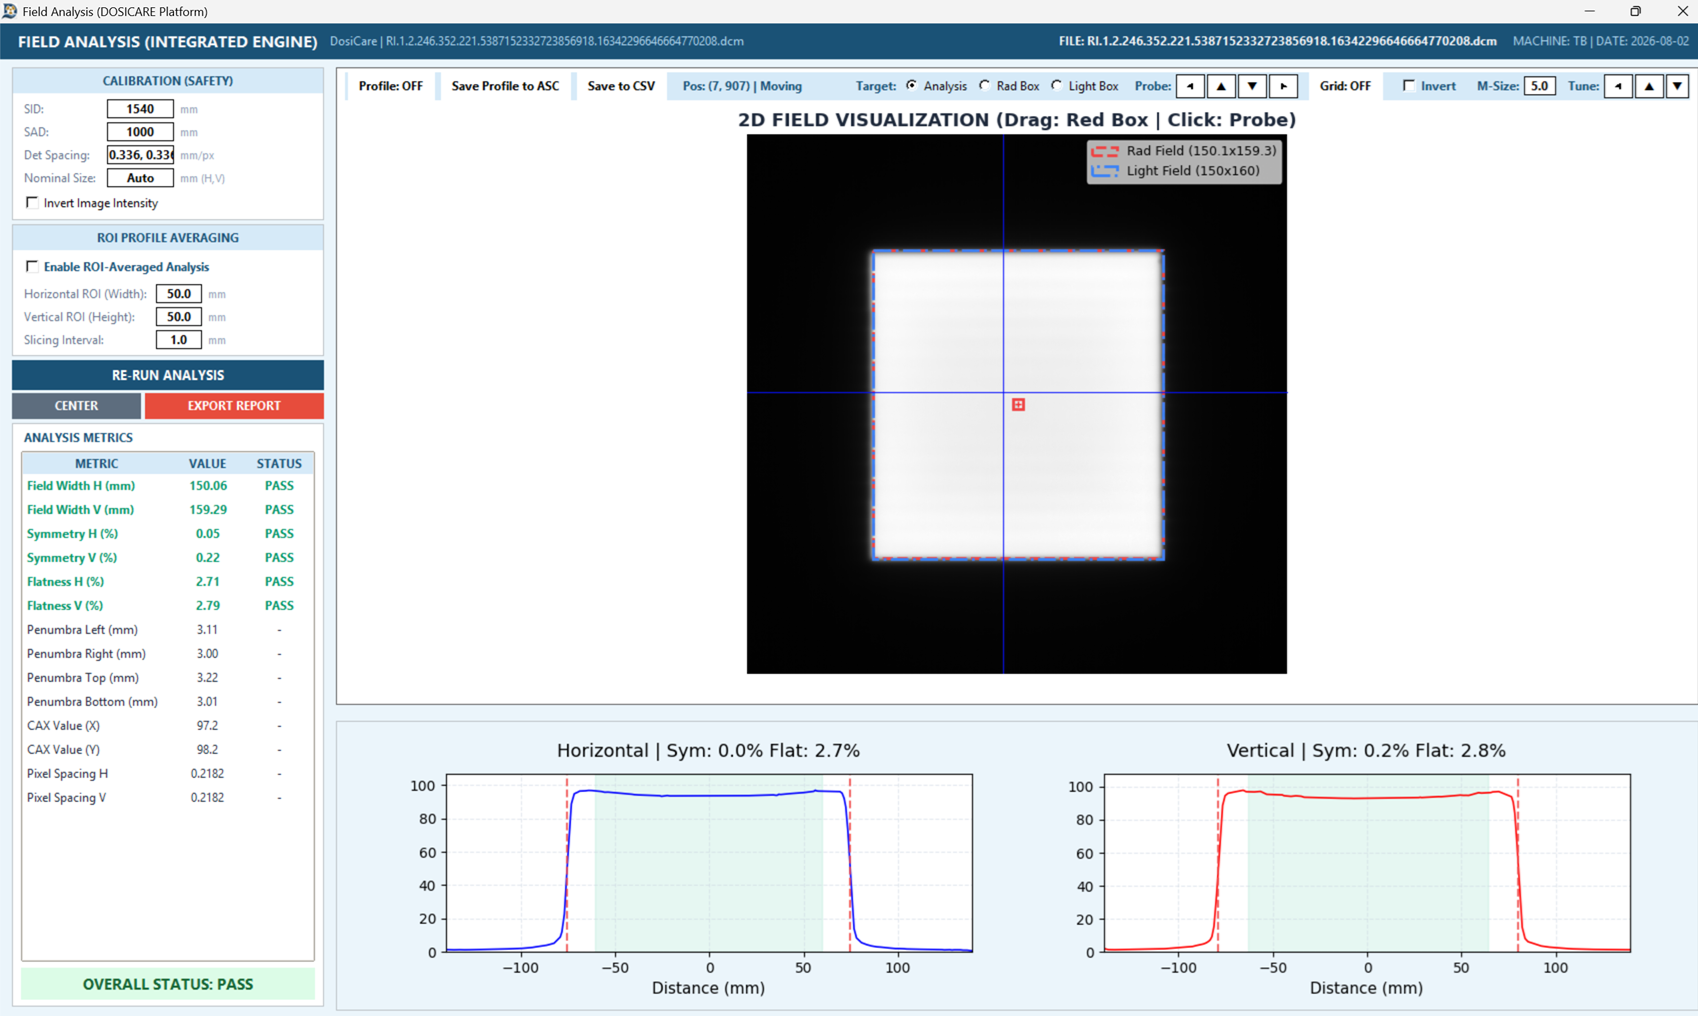Click the M-Size value field
Viewport: 1698px width, 1016px height.
[1539, 86]
